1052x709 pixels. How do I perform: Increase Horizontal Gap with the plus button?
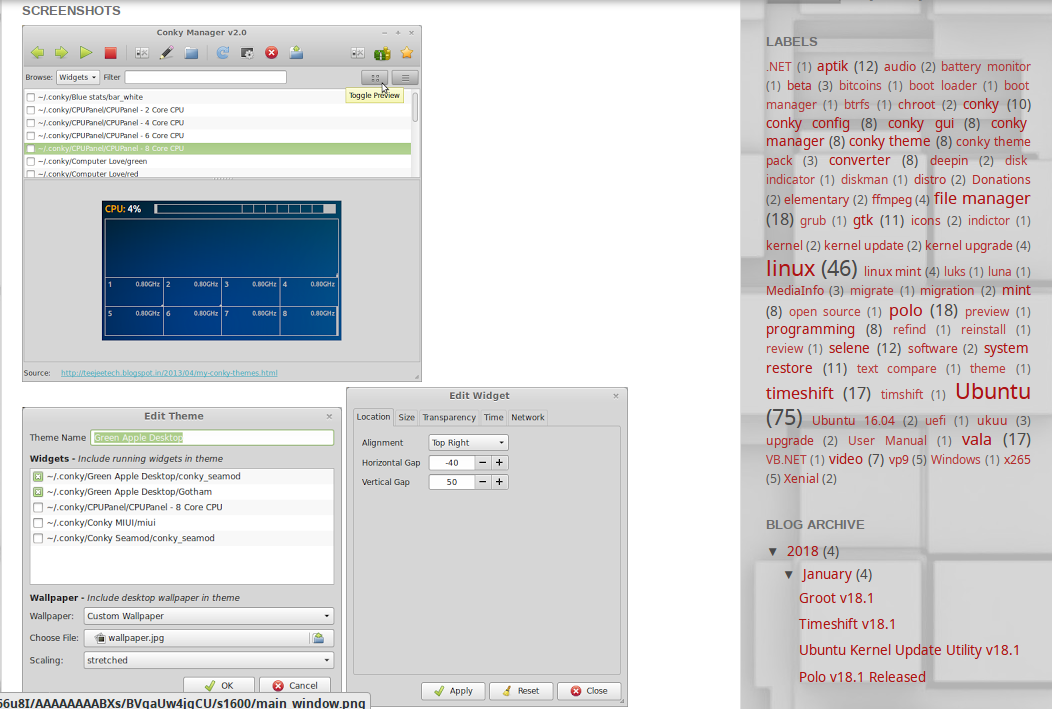click(x=499, y=463)
